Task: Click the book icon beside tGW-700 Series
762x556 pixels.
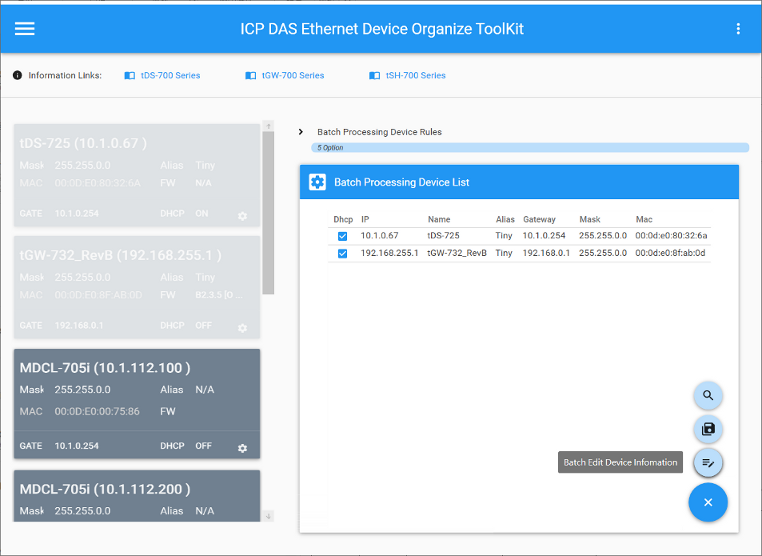Action: 251,75
